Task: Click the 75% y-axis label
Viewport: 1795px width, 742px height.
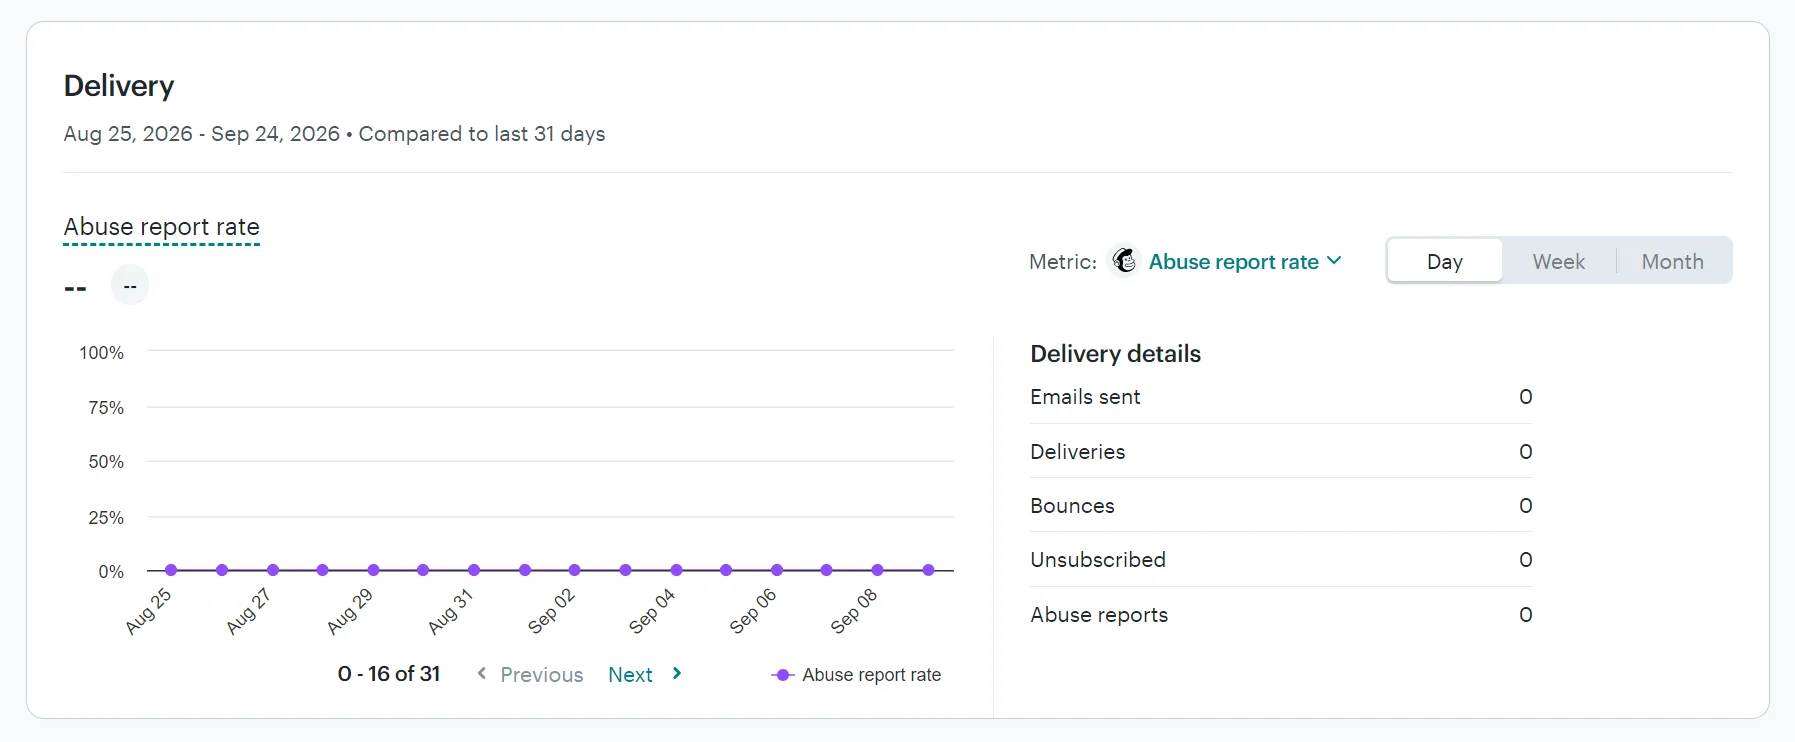Action: tap(106, 408)
